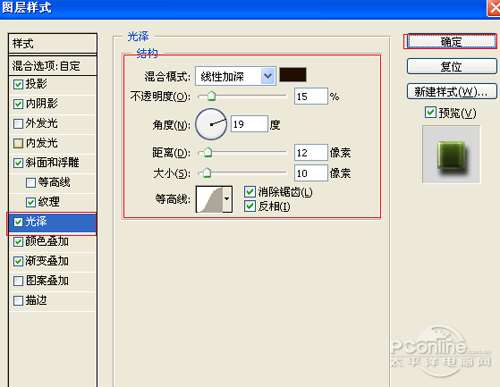Select the 斜面和浮雕 row label
500x387 pixels.
pyautogui.click(x=52, y=162)
